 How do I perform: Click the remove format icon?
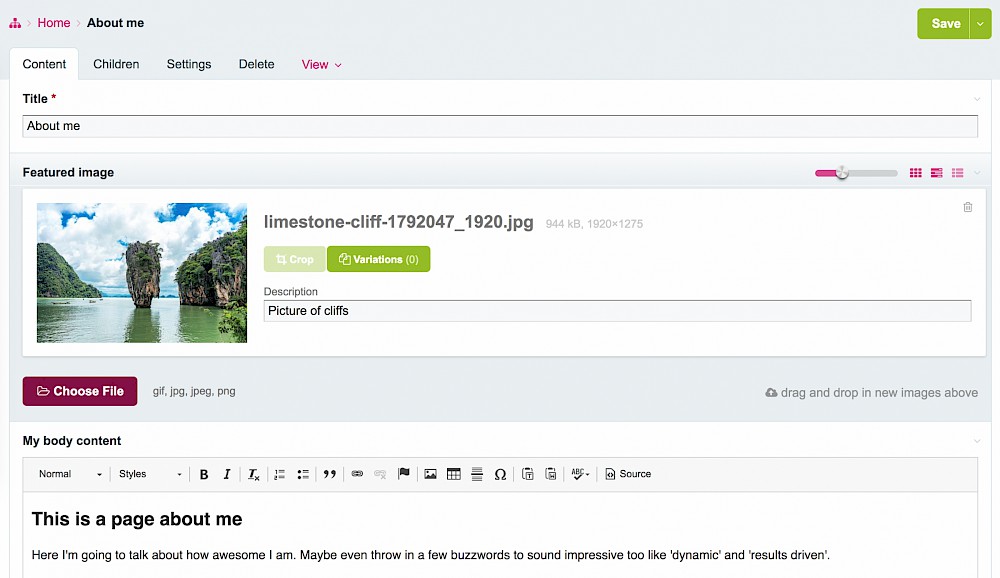pos(254,474)
